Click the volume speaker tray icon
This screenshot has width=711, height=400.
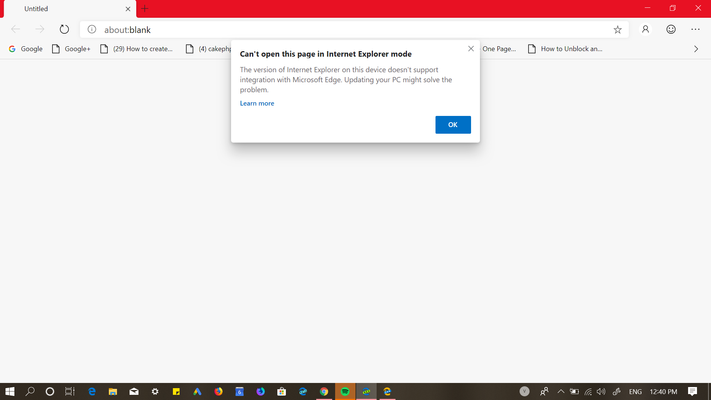601,391
